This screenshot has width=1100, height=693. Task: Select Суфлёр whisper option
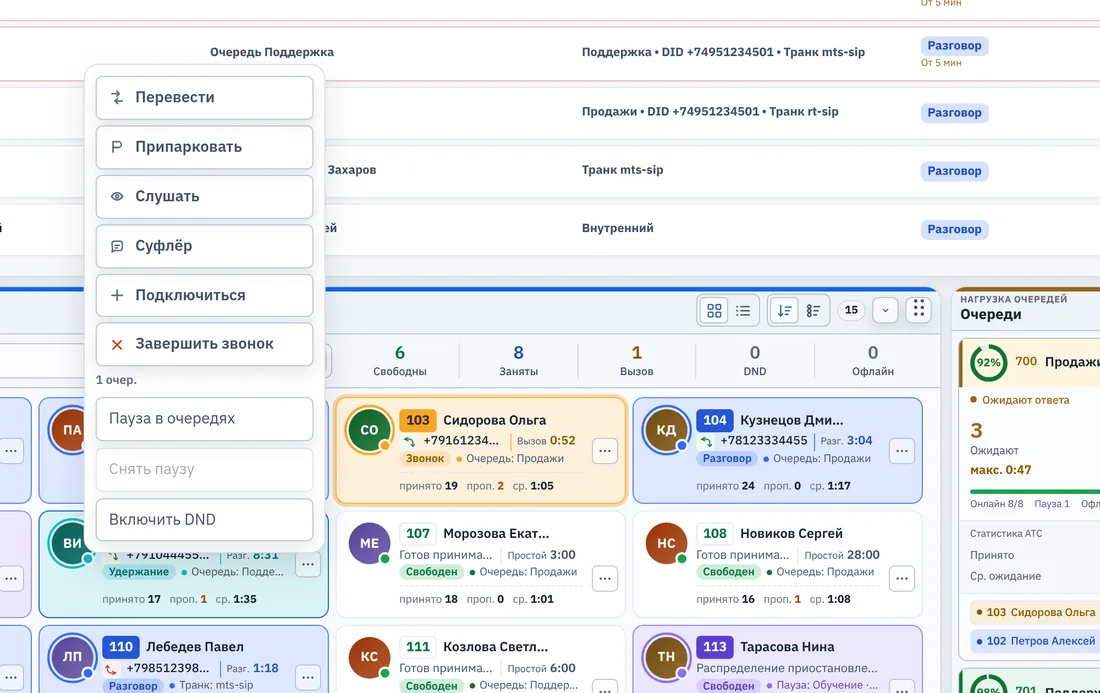click(x=204, y=246)
